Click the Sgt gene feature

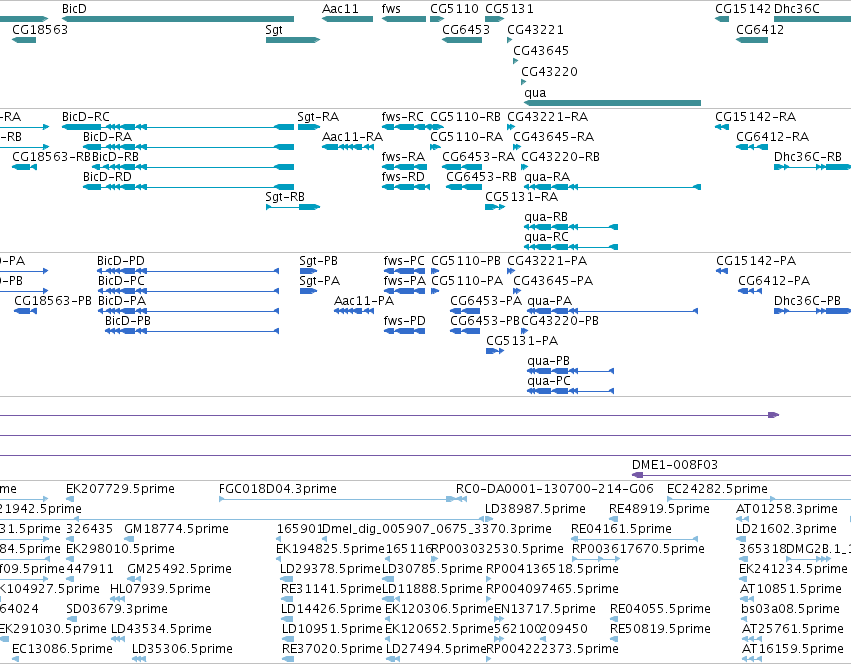click(293, 40)
